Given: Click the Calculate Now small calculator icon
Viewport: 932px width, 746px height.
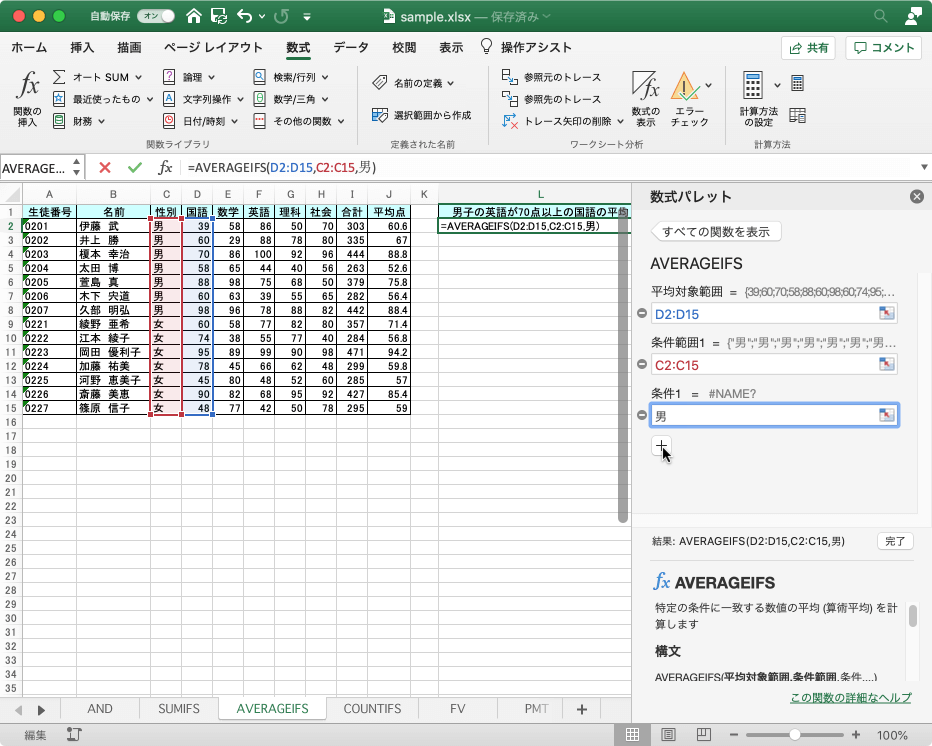Looking at the screenshot, I should pos(798,83).
